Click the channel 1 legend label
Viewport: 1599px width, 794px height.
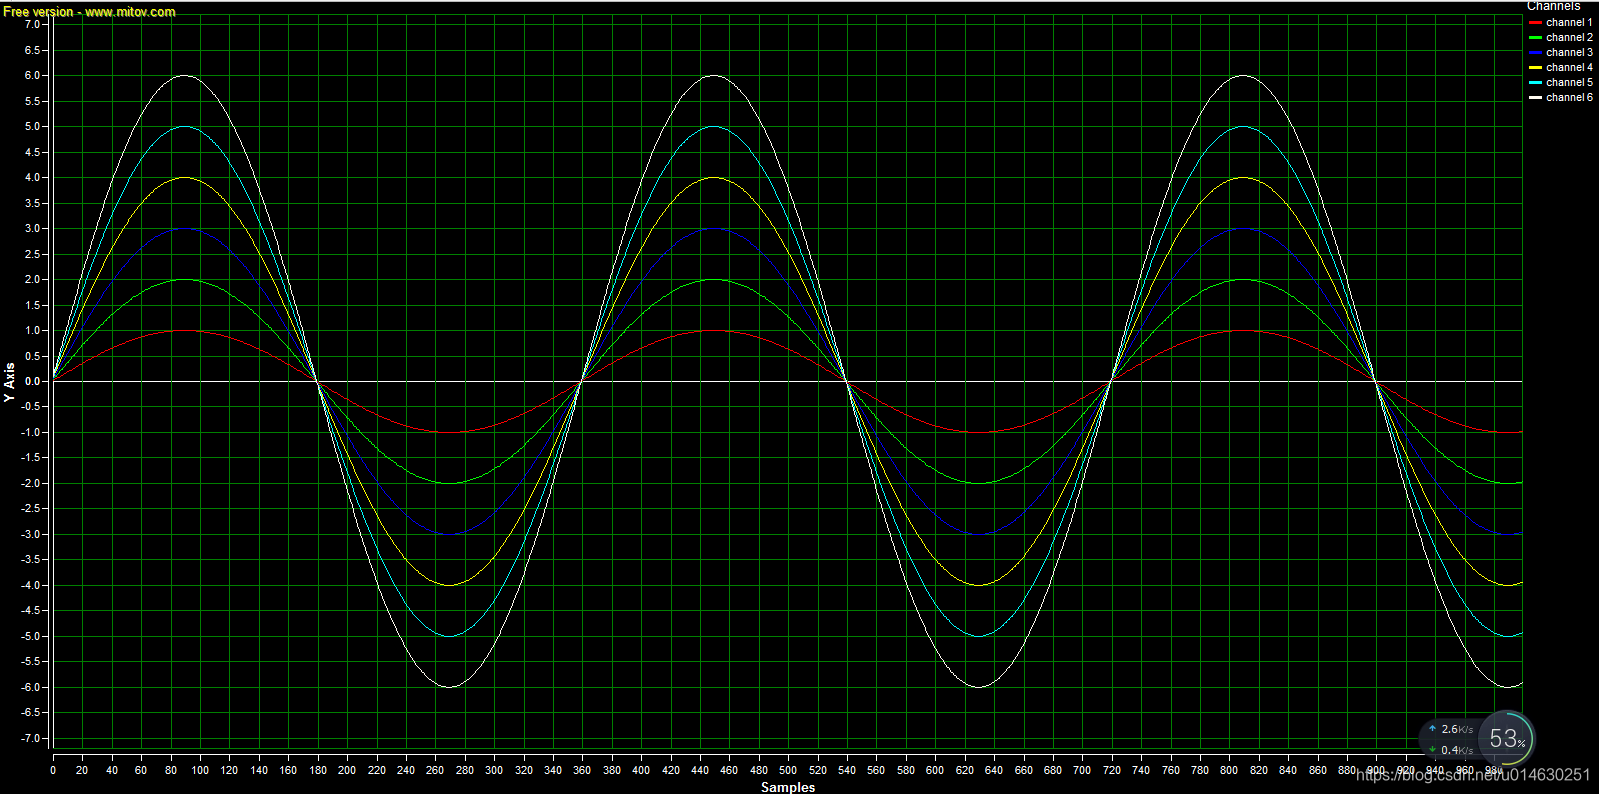1569,22
